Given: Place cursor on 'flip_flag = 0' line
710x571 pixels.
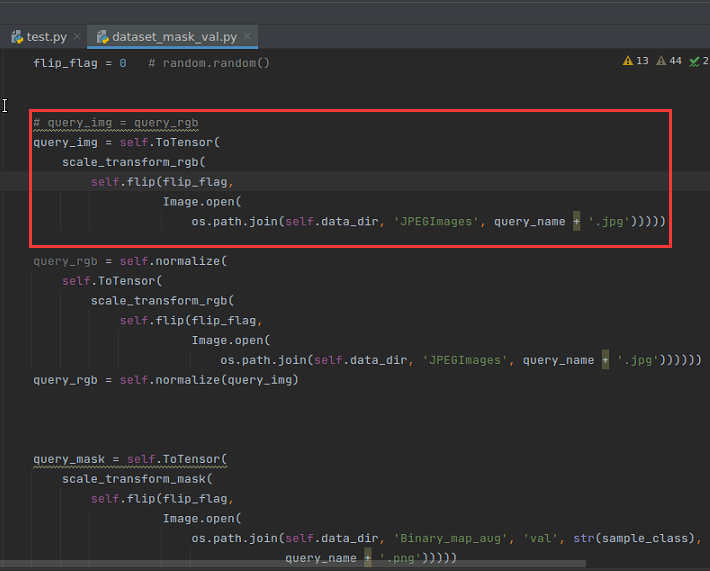Looking at the screenshot, I should tap(80, 63).
